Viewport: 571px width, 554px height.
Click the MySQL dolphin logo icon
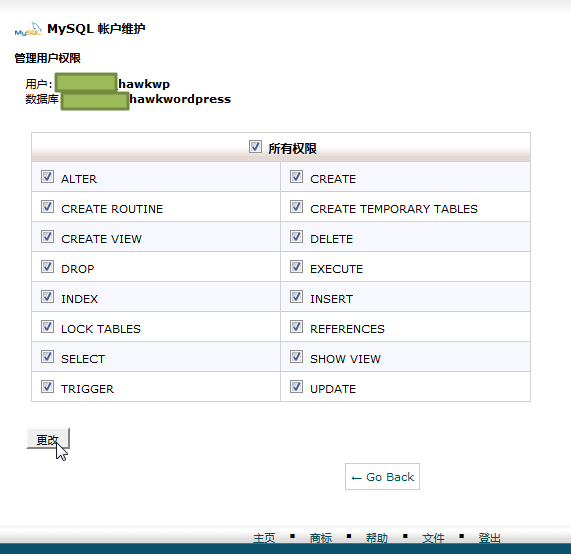pyautogui.click(x=28, y=29)
